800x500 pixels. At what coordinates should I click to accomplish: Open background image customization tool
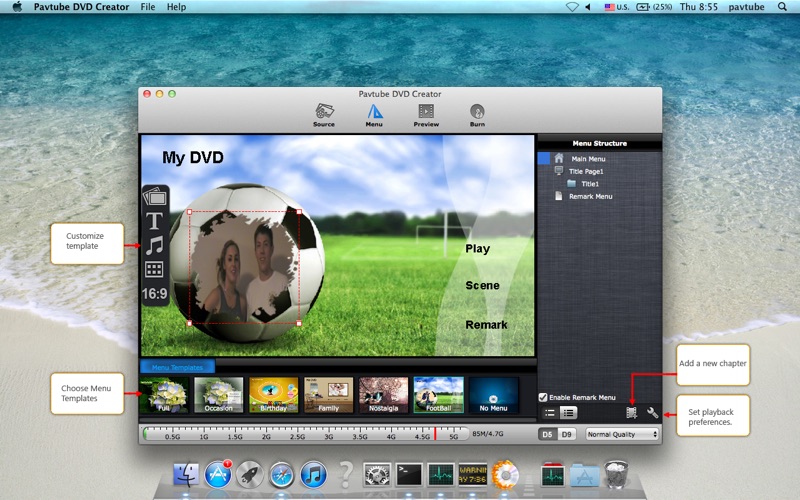click(x=155, y=197)
